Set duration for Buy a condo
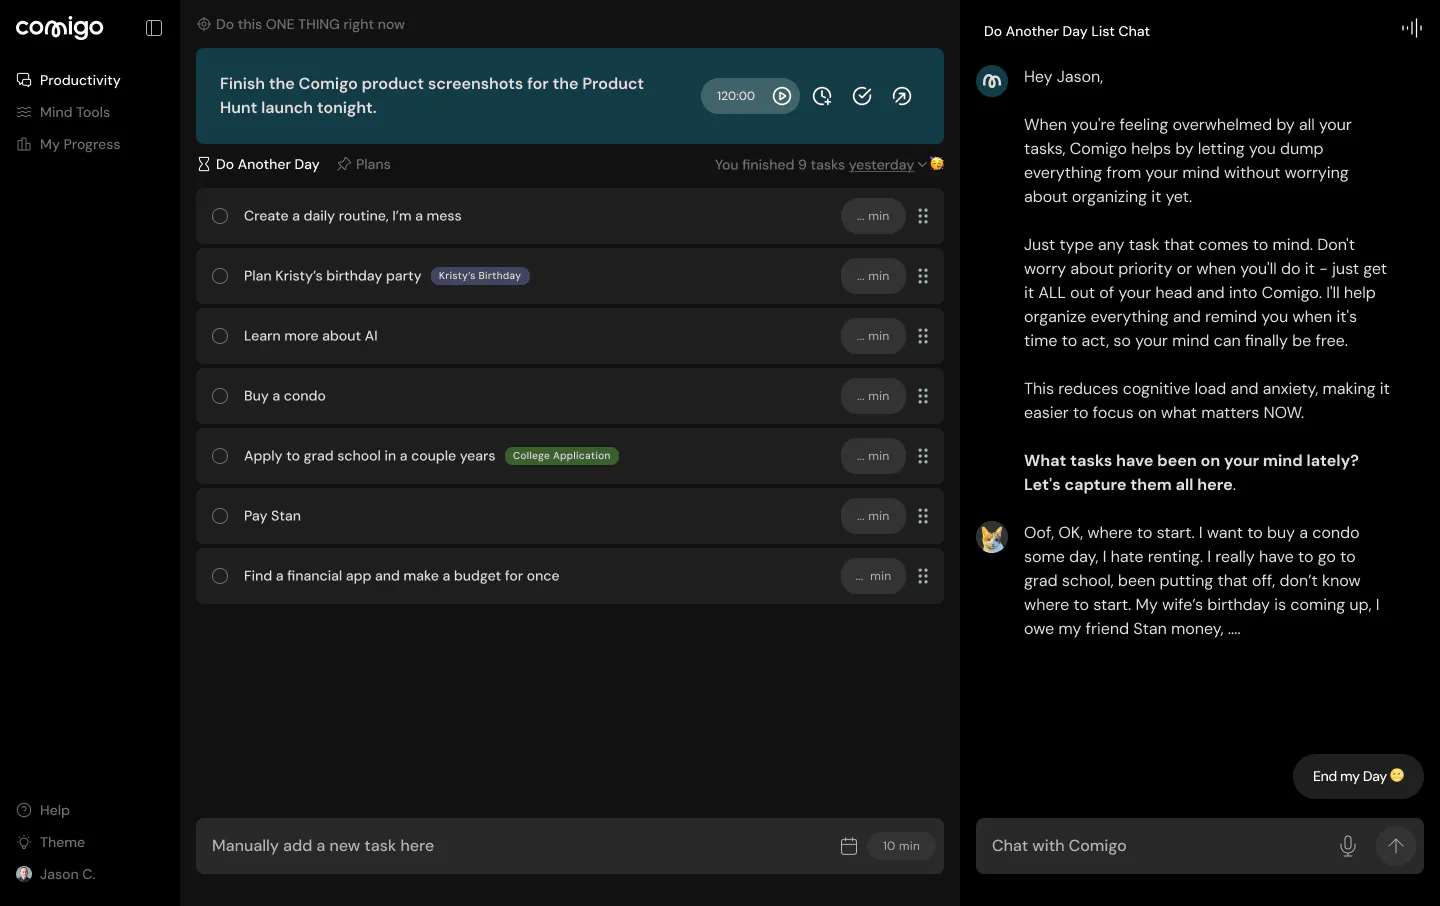The image size is (1440, 906). (x=873, y=396)
